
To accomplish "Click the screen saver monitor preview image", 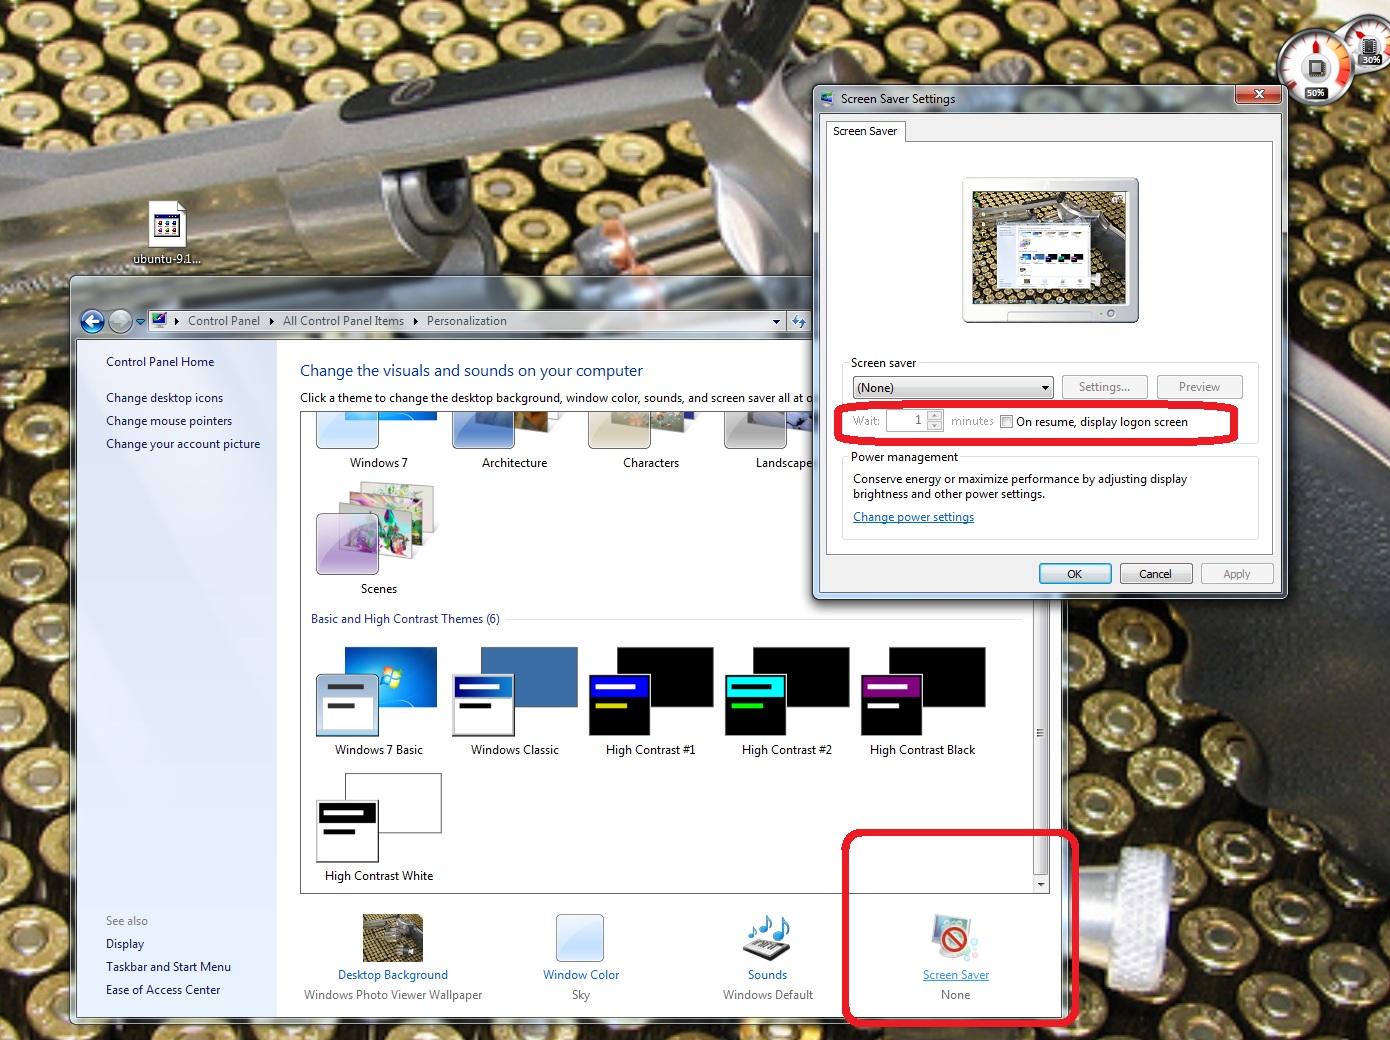I will pos(1049,248).
